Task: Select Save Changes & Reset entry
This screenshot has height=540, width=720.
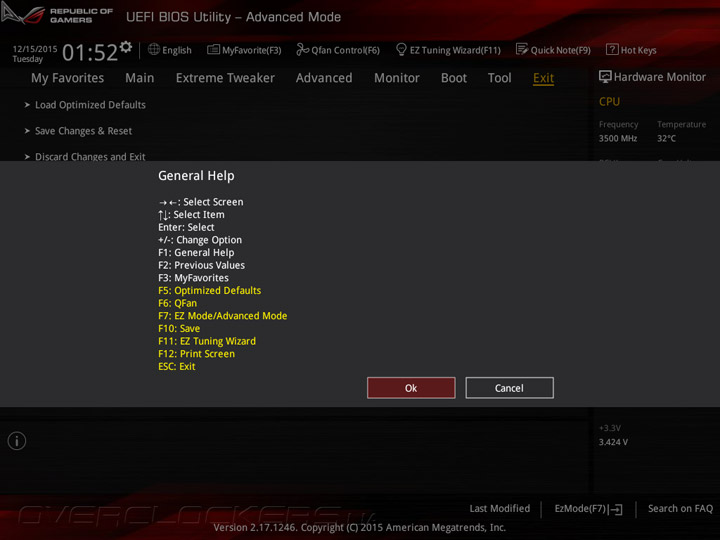Action: (83, 131)
